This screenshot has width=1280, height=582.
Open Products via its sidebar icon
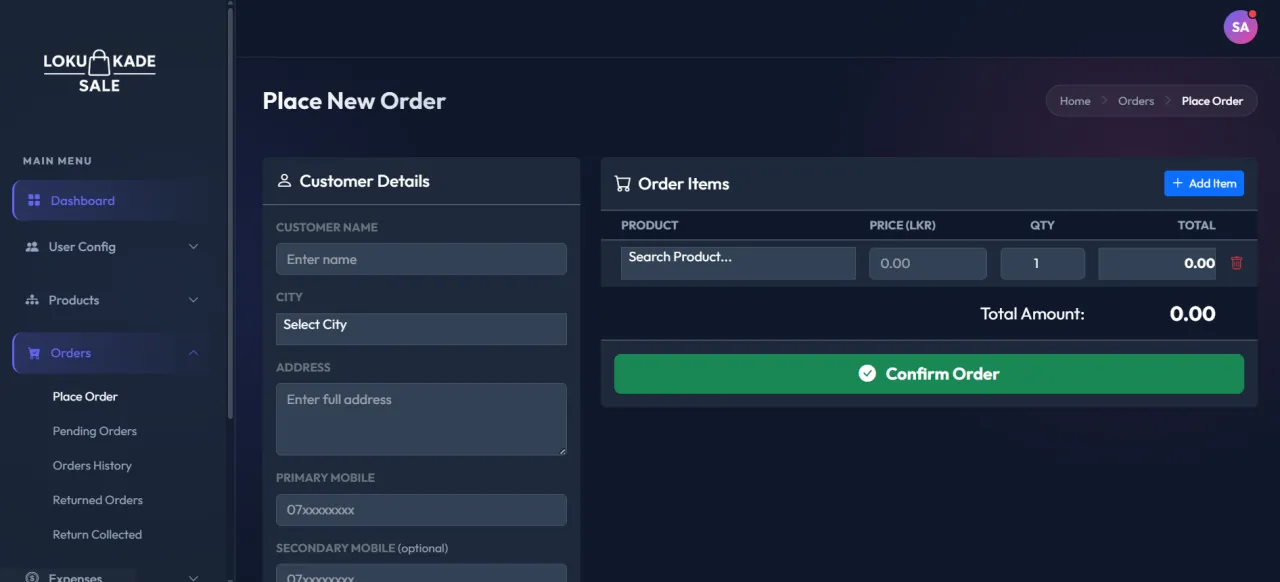click(x=33, y=300)
